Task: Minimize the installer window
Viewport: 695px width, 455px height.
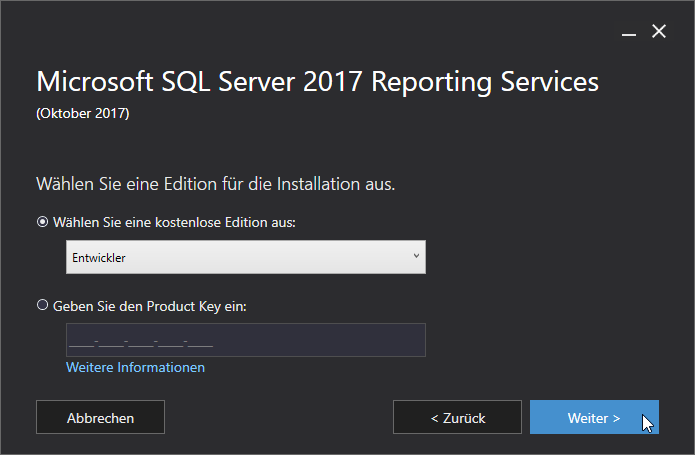Action: tap(629, 32)
